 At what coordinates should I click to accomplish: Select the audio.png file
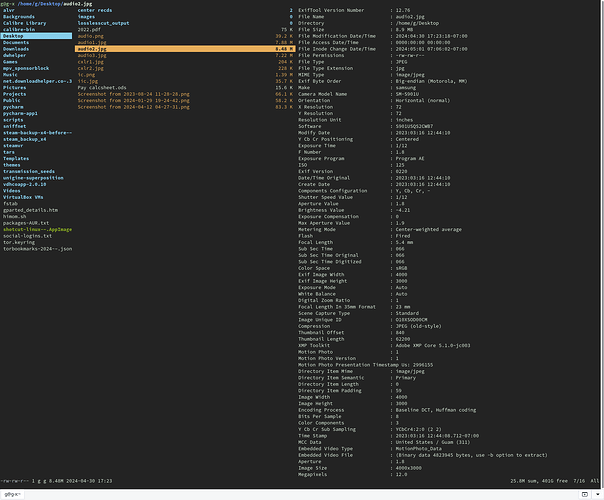91,36
